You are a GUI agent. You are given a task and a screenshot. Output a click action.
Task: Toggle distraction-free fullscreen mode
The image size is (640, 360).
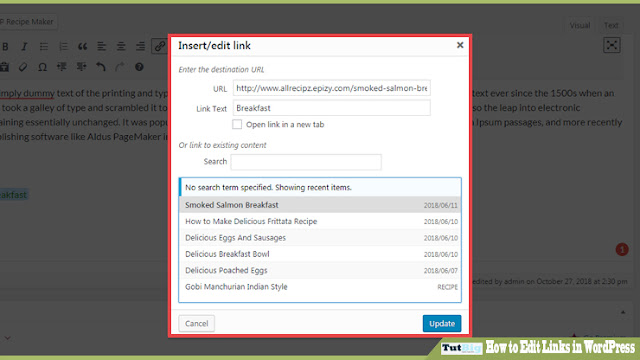[611, 45]
